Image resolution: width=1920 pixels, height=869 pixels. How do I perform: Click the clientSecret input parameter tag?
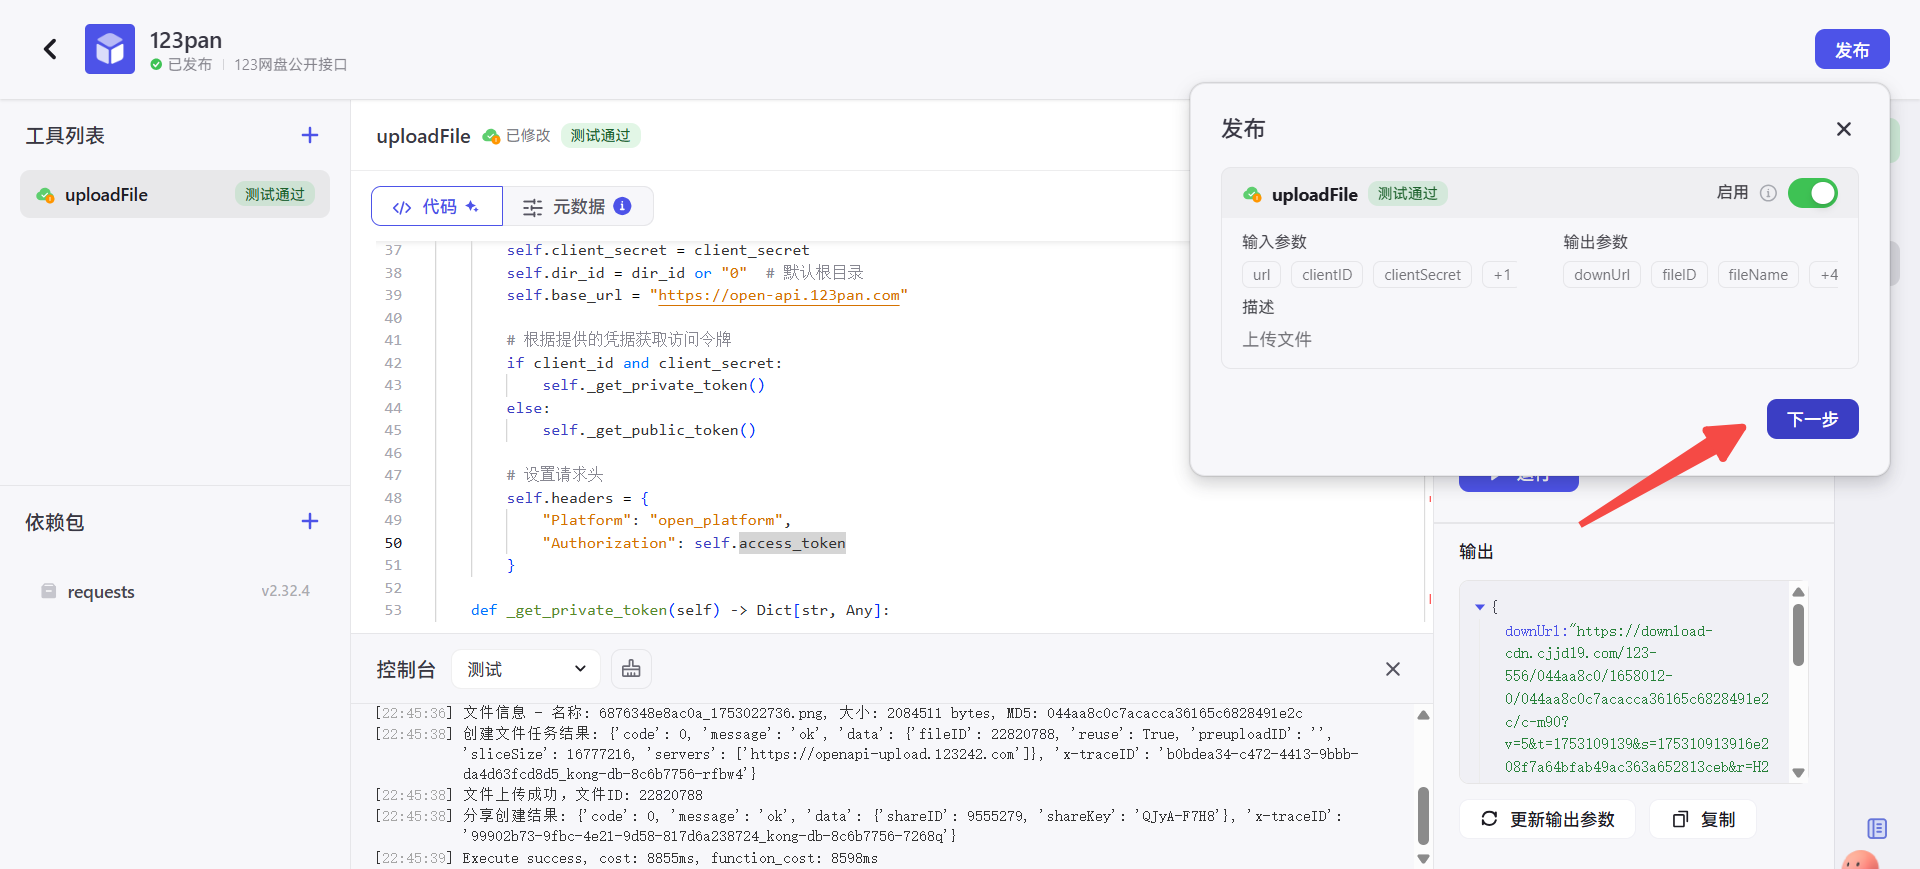pyautogui.click(x=1422, y=275)
